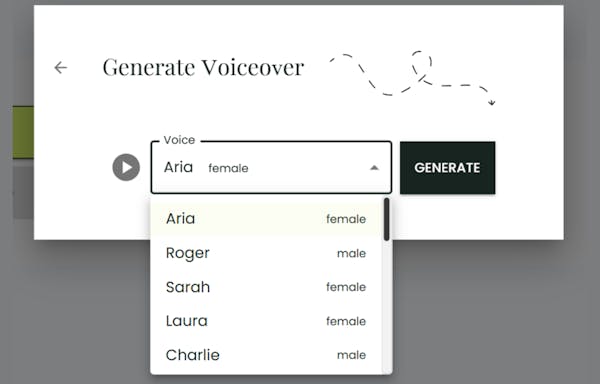
Task: Play the selected voice preview
Action: (126, 168)
